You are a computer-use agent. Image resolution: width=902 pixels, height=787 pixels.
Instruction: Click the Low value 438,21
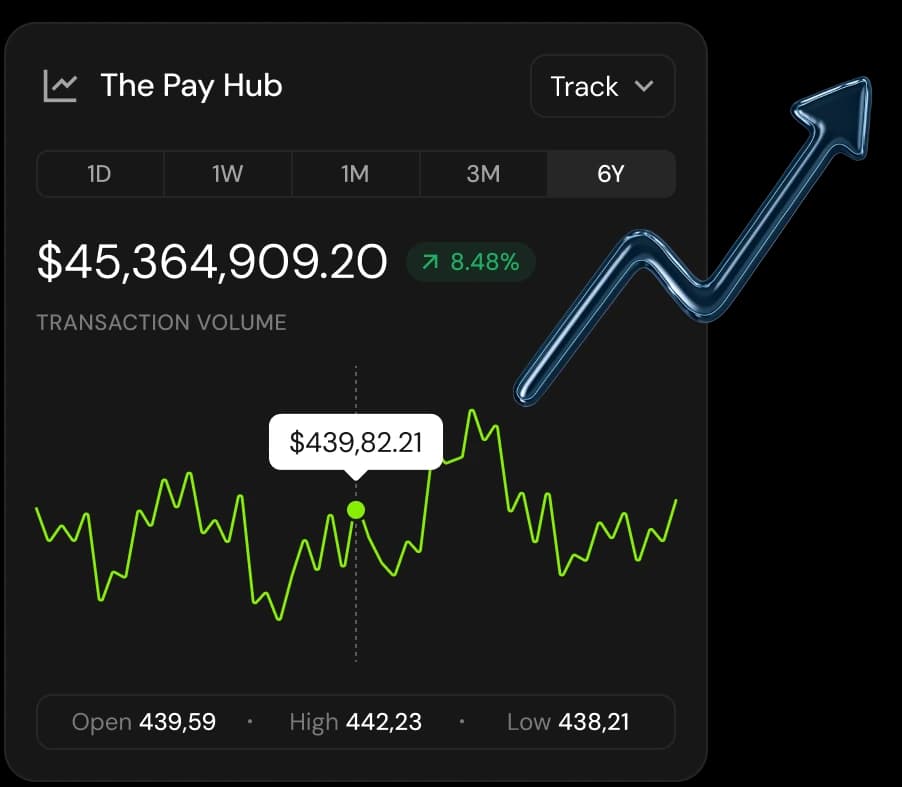click(593, 721)
